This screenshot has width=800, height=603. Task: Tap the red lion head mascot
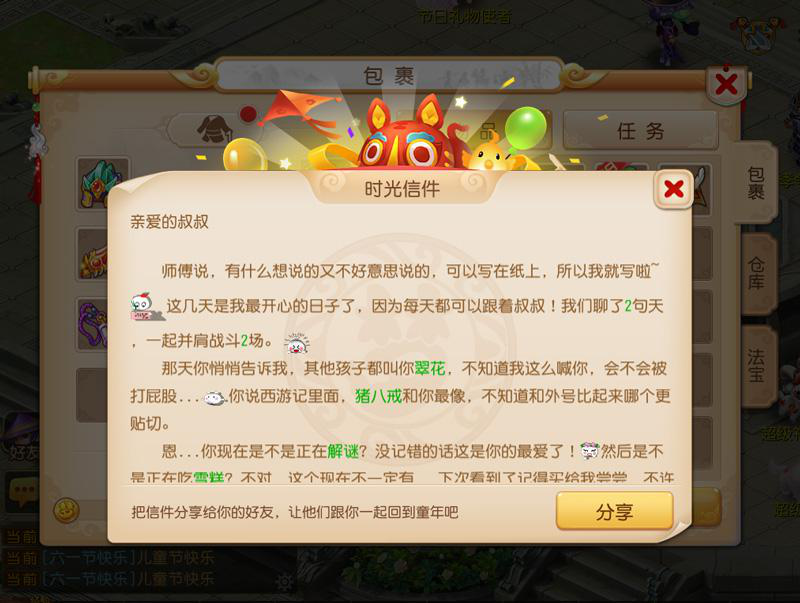coord(407,135)
